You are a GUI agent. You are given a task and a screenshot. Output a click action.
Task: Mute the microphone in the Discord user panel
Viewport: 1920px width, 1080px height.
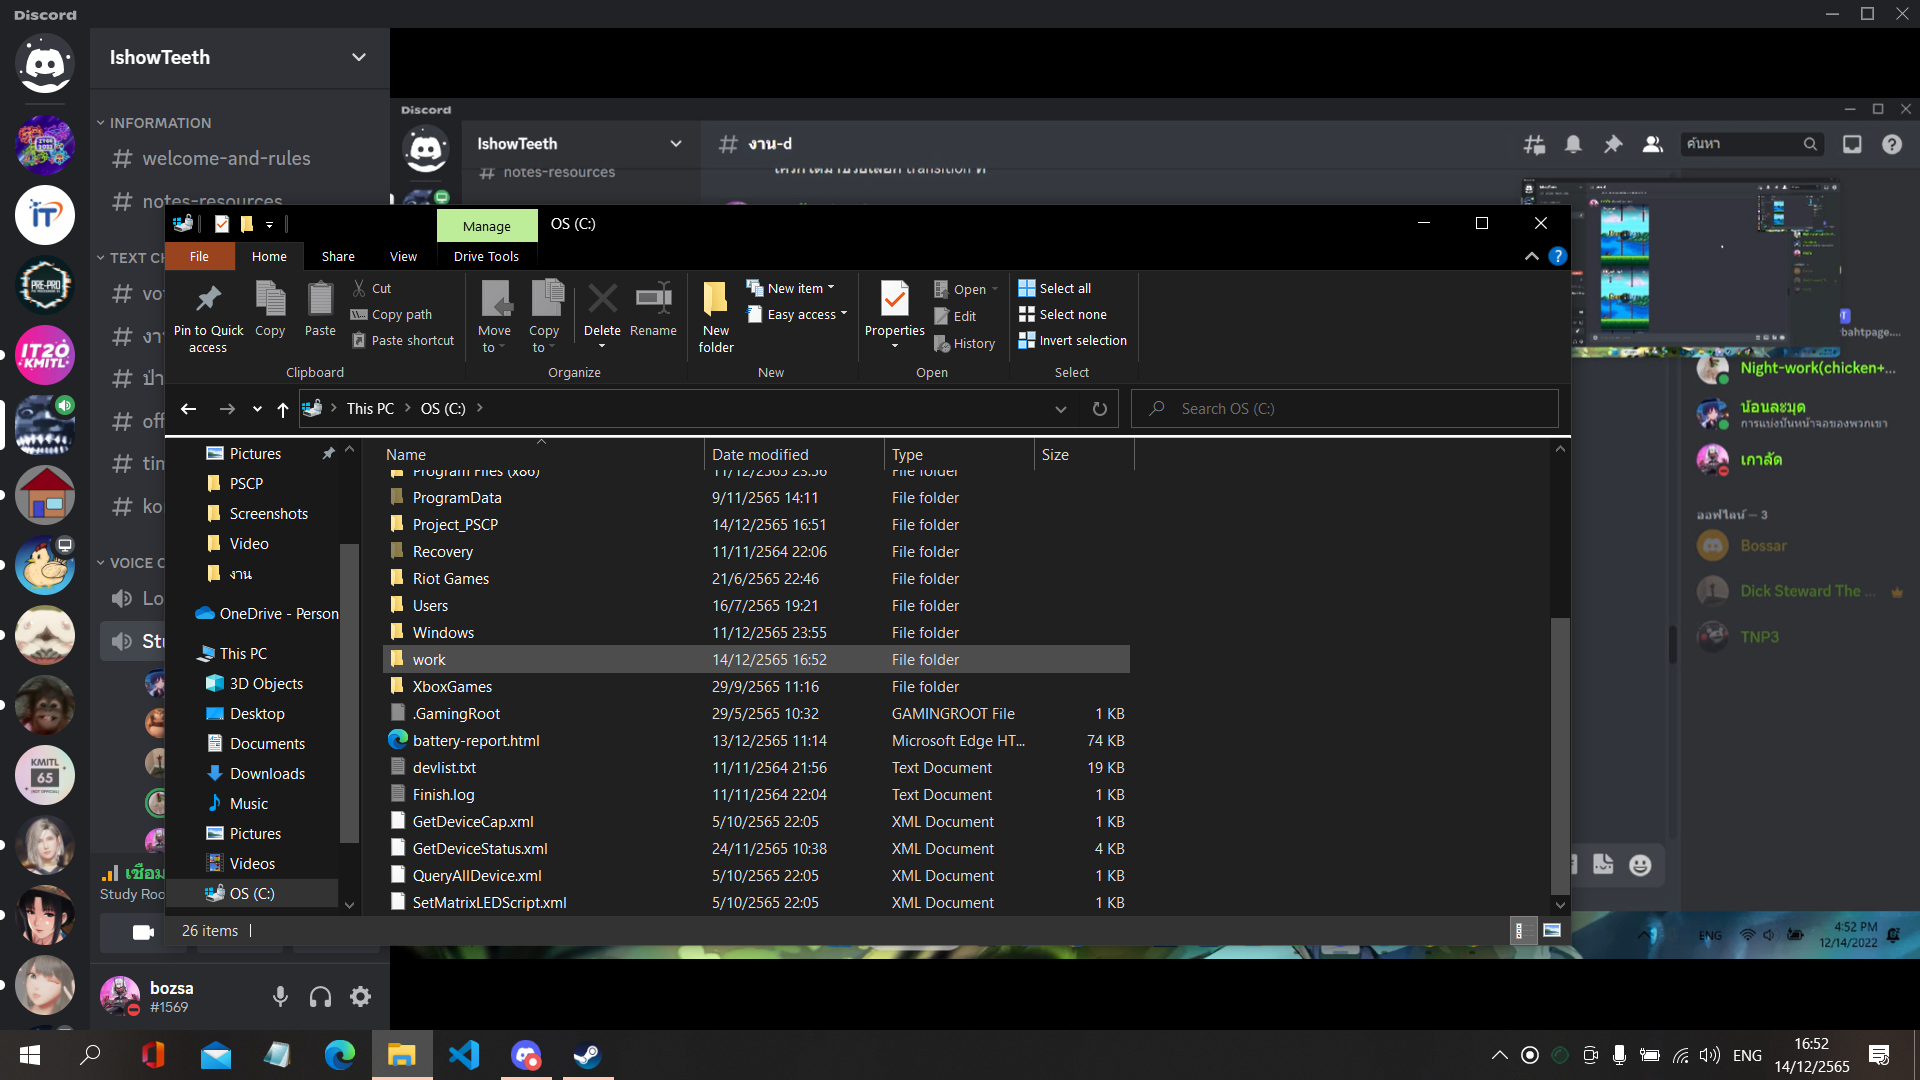click(x=280, y=996)
